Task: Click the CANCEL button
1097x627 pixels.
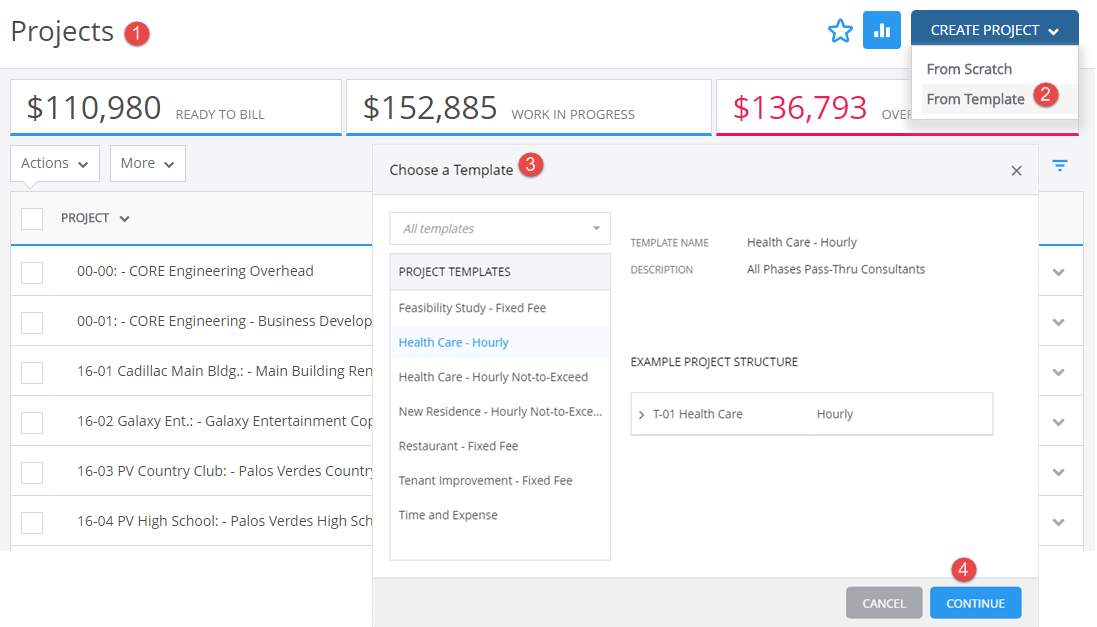Action: [x=884, y=602]
